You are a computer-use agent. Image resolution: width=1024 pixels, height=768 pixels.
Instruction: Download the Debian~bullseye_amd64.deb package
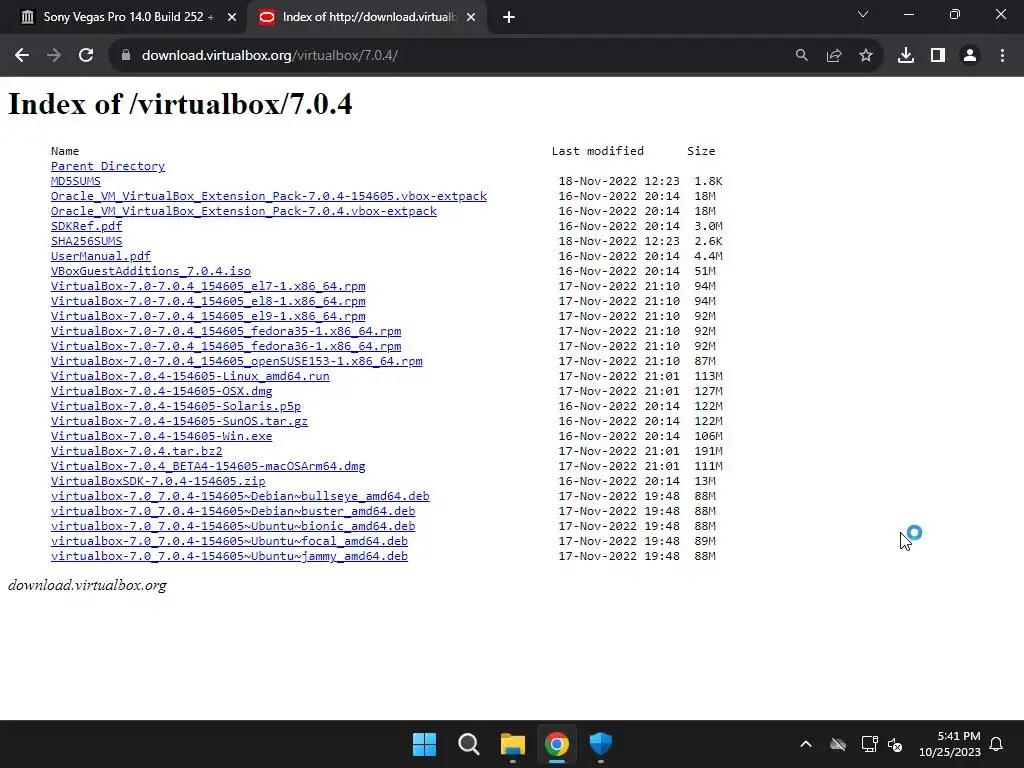point(240,496)
